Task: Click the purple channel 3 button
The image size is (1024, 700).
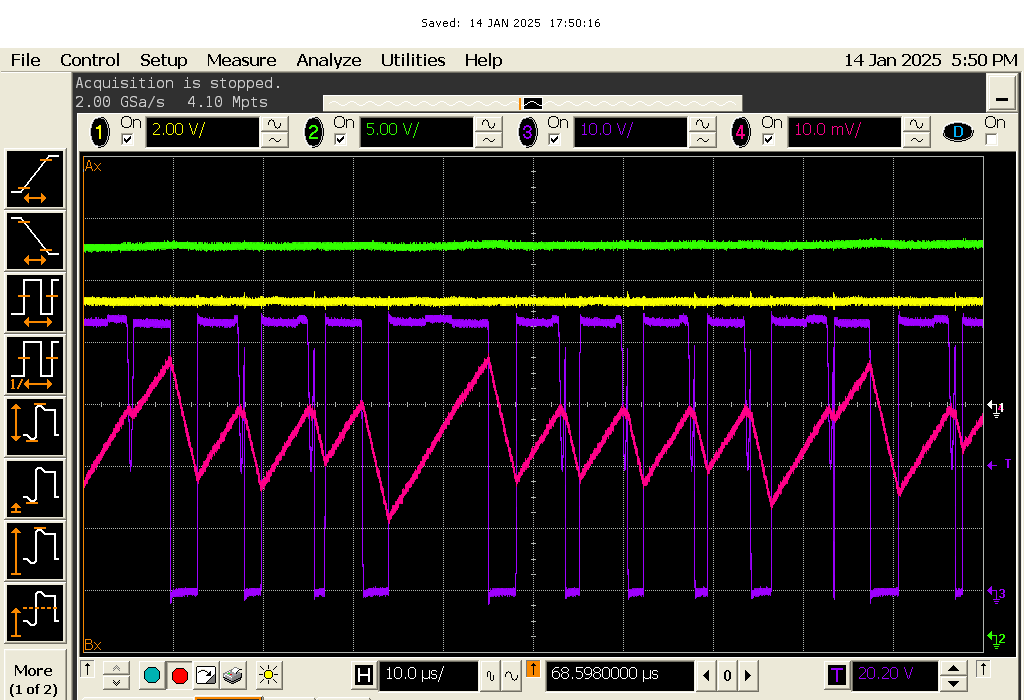Action: pyautogui.click(x=527, y=133)
